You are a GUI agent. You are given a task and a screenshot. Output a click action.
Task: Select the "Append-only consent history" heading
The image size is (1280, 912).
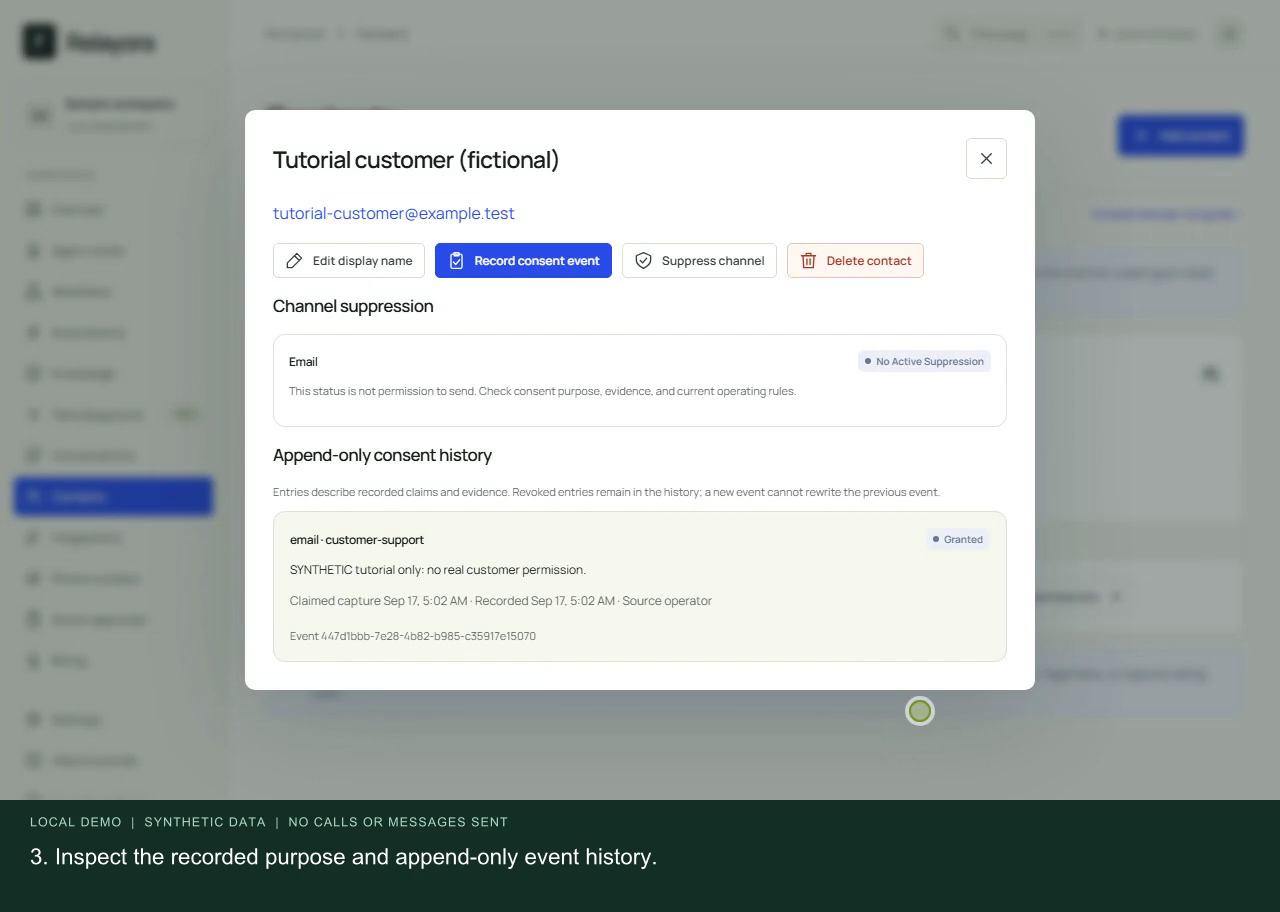tap(382, 455)
